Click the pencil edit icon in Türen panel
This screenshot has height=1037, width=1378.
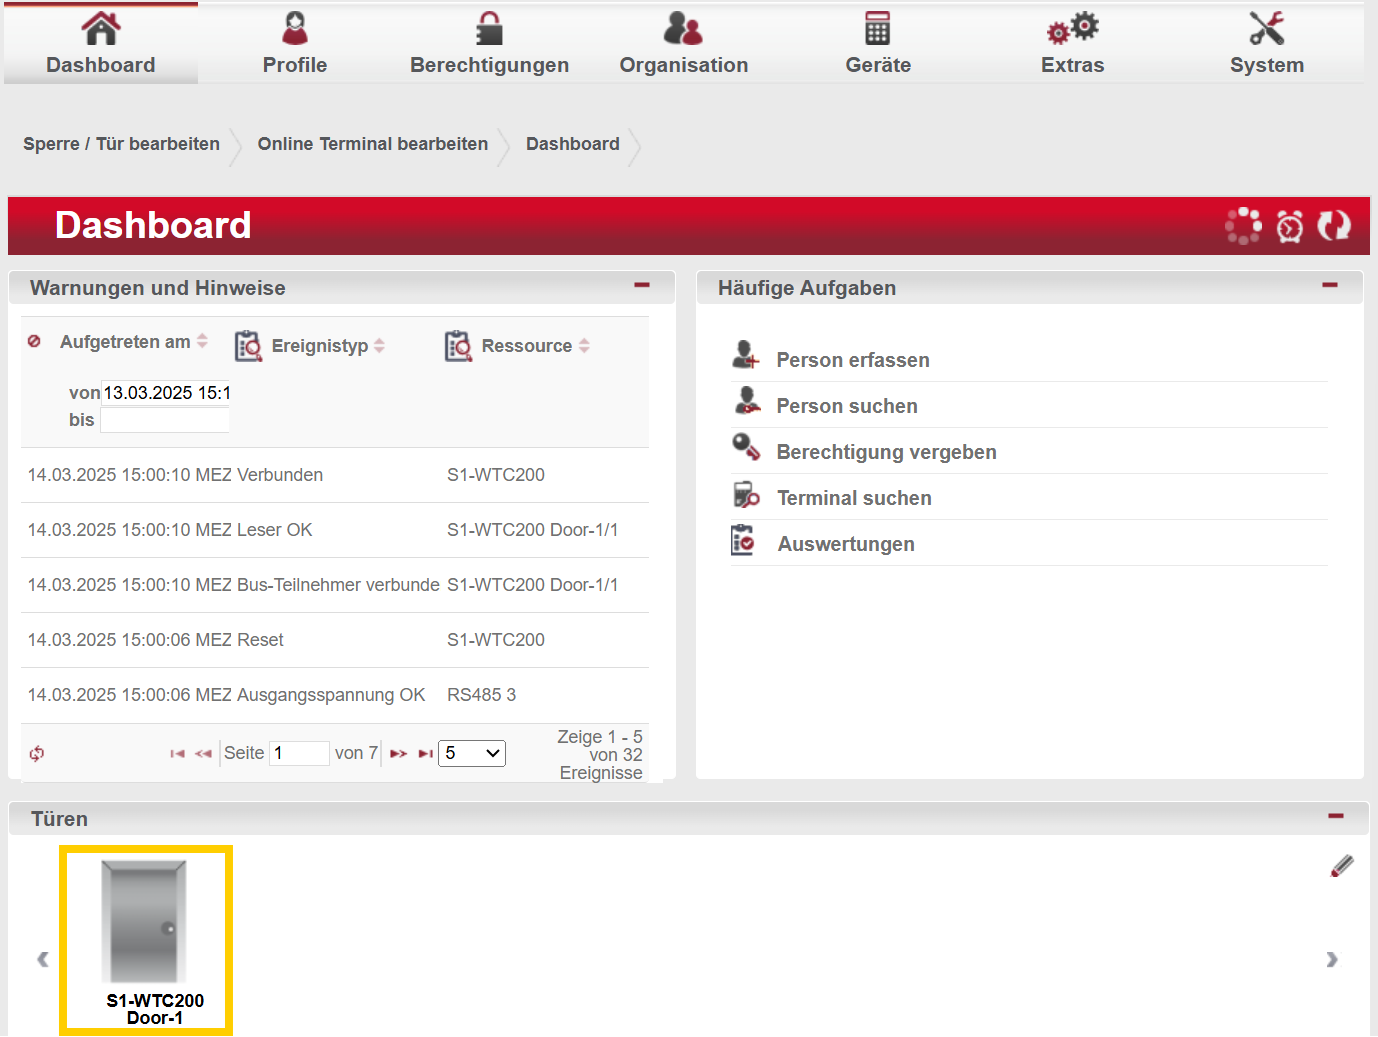[x=1342, y=866]
